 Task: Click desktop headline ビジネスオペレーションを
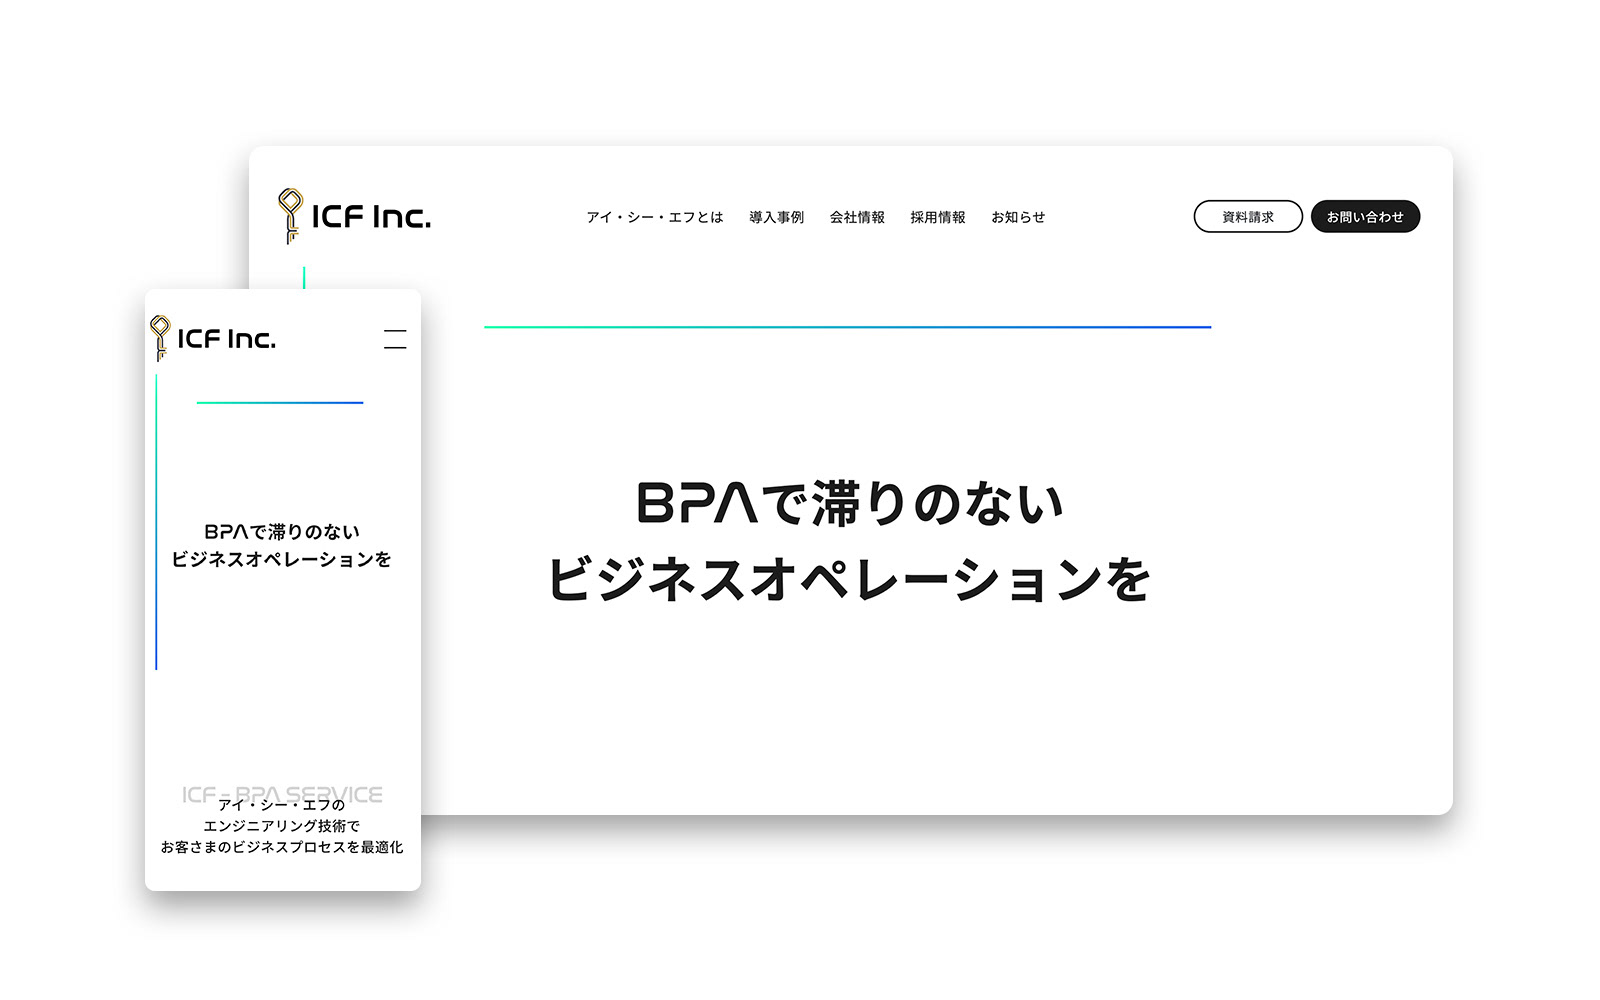[850, 580]
